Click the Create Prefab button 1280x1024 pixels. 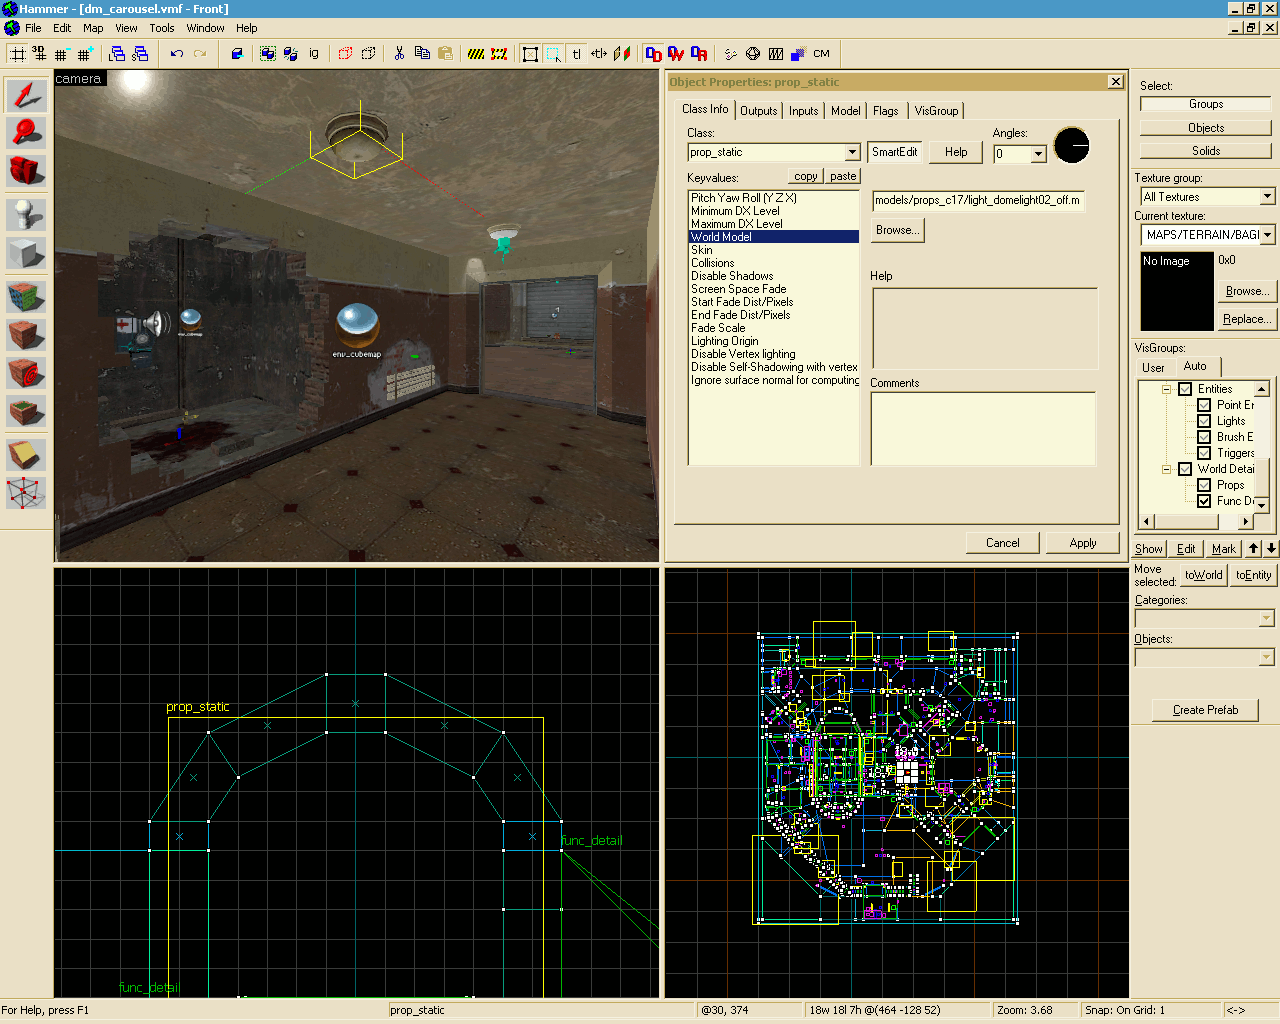pos(1205,710)
